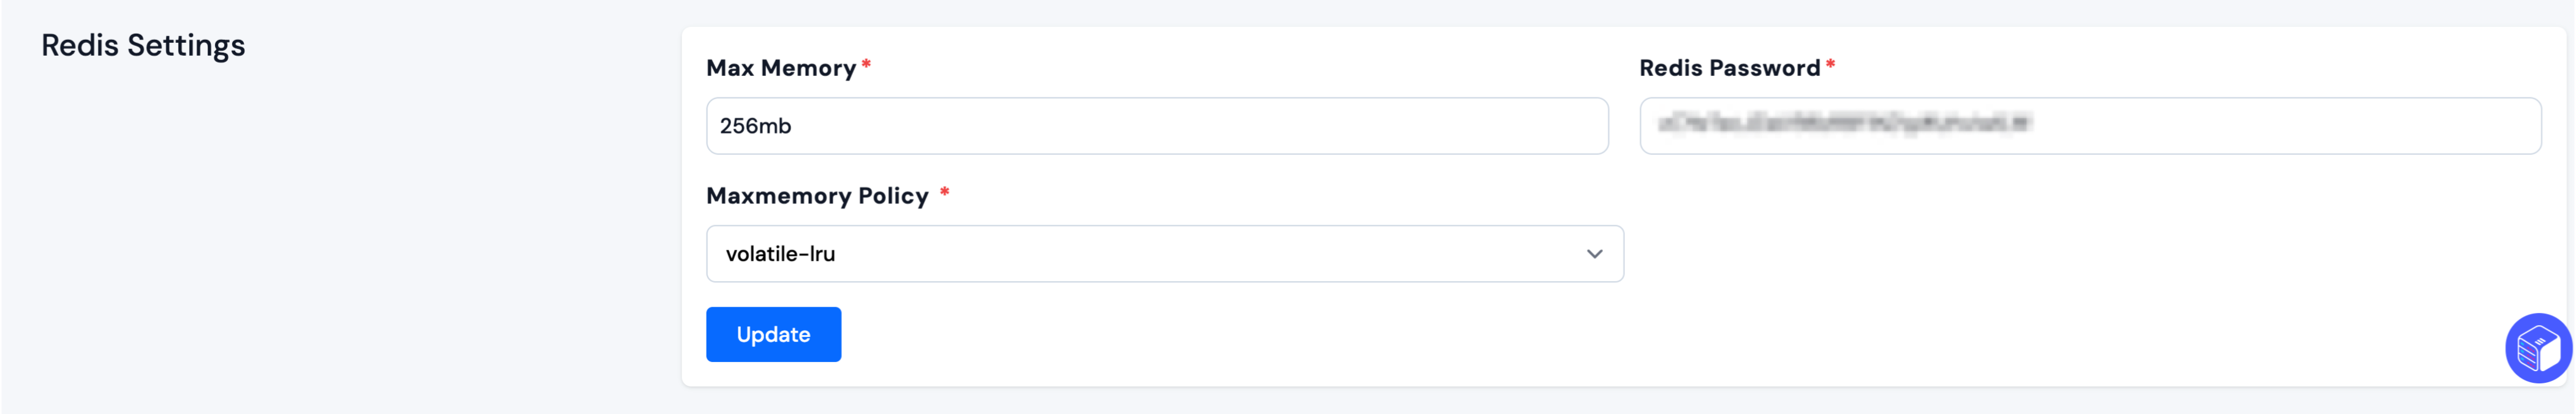Click the Redis Password label

1729,68
